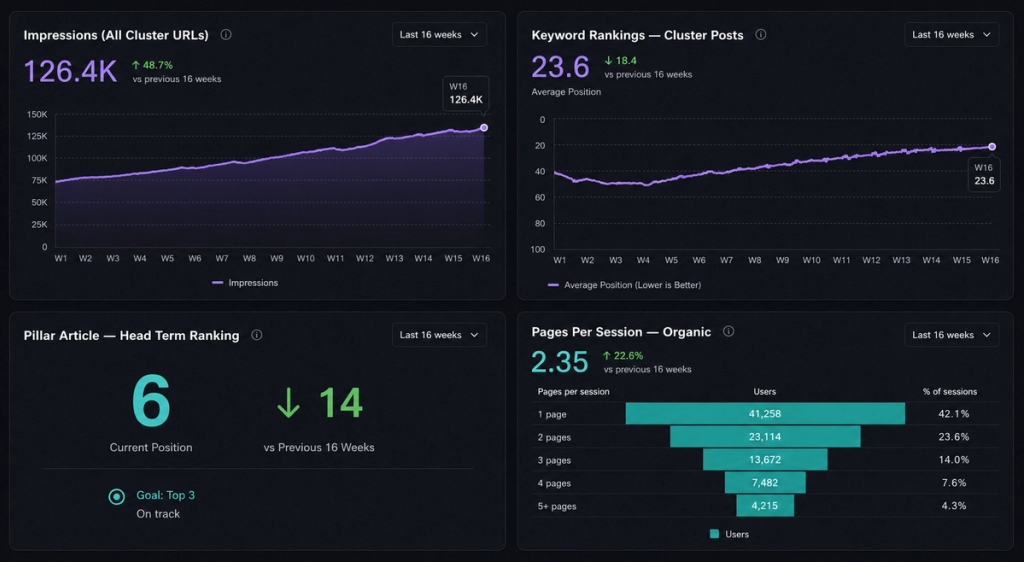Click the 'Goal: Top 3' label
This screenshot has height=562, width=1024.
pos(165,495)
